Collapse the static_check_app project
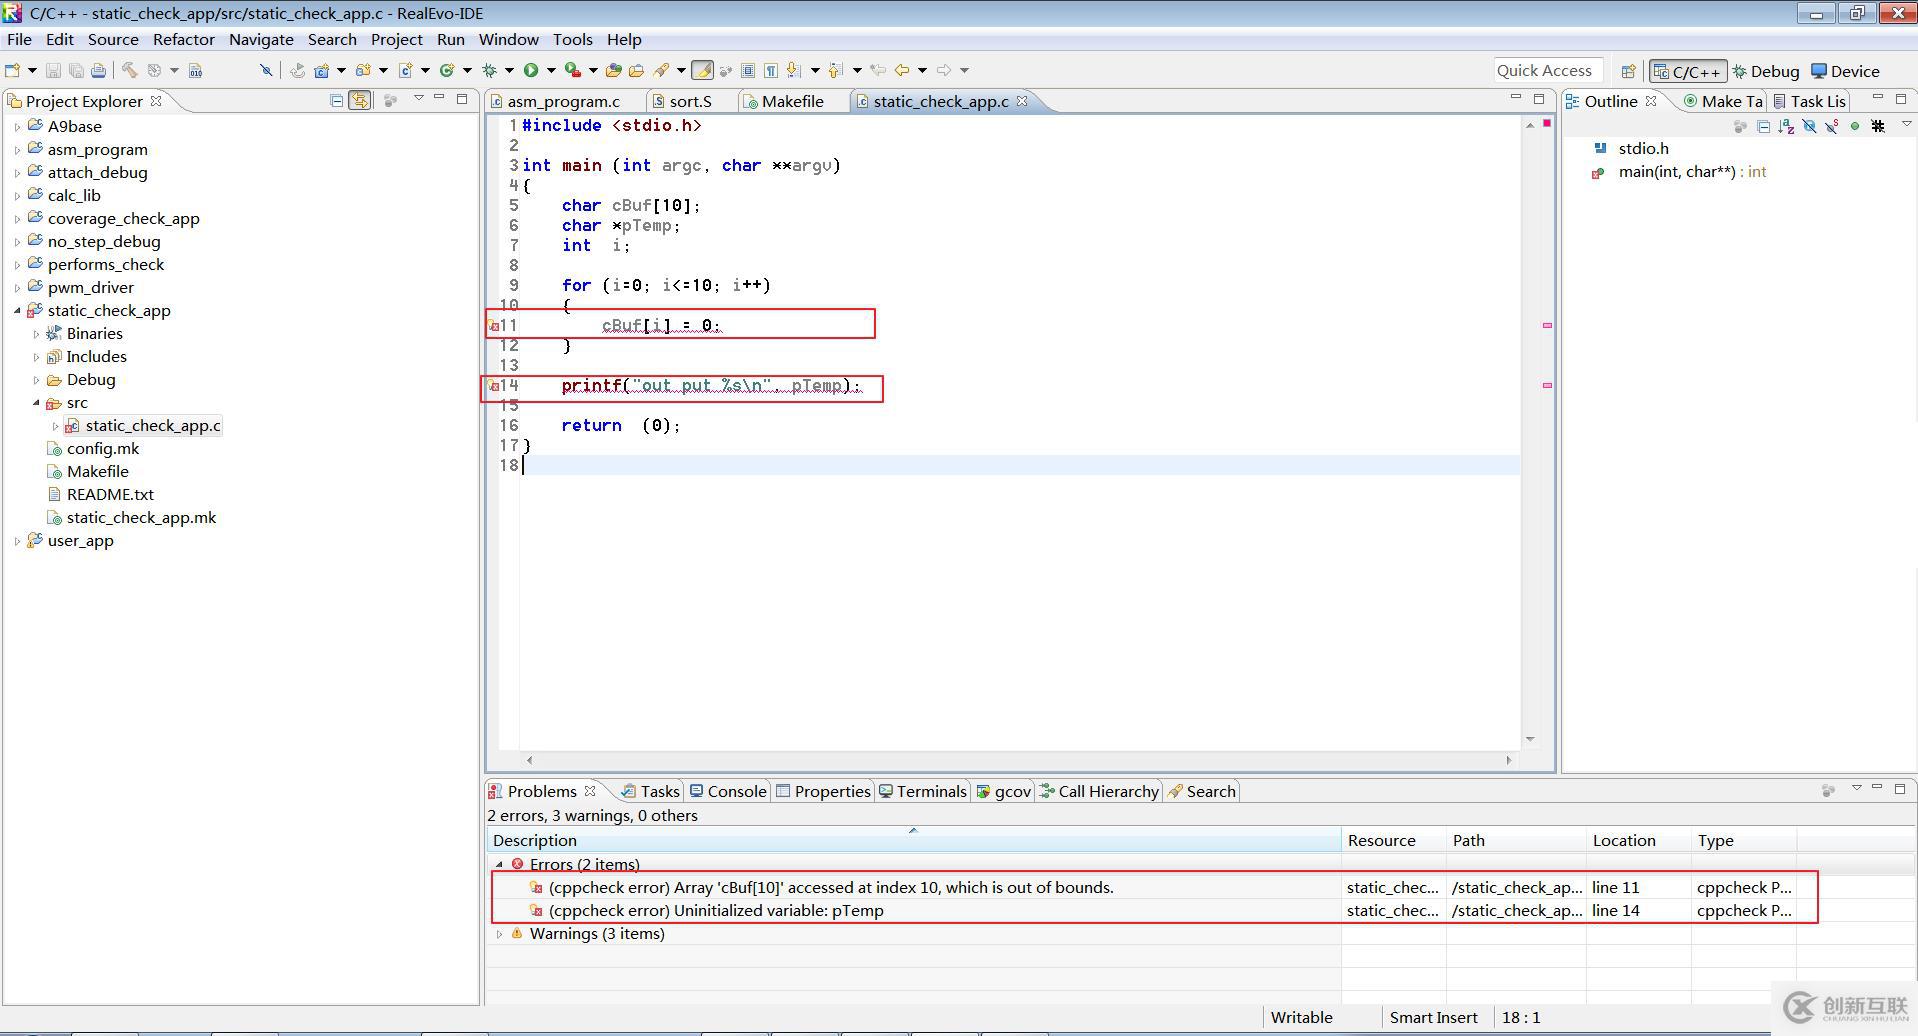This screenshot has width=1918, height=1036. 17,311
